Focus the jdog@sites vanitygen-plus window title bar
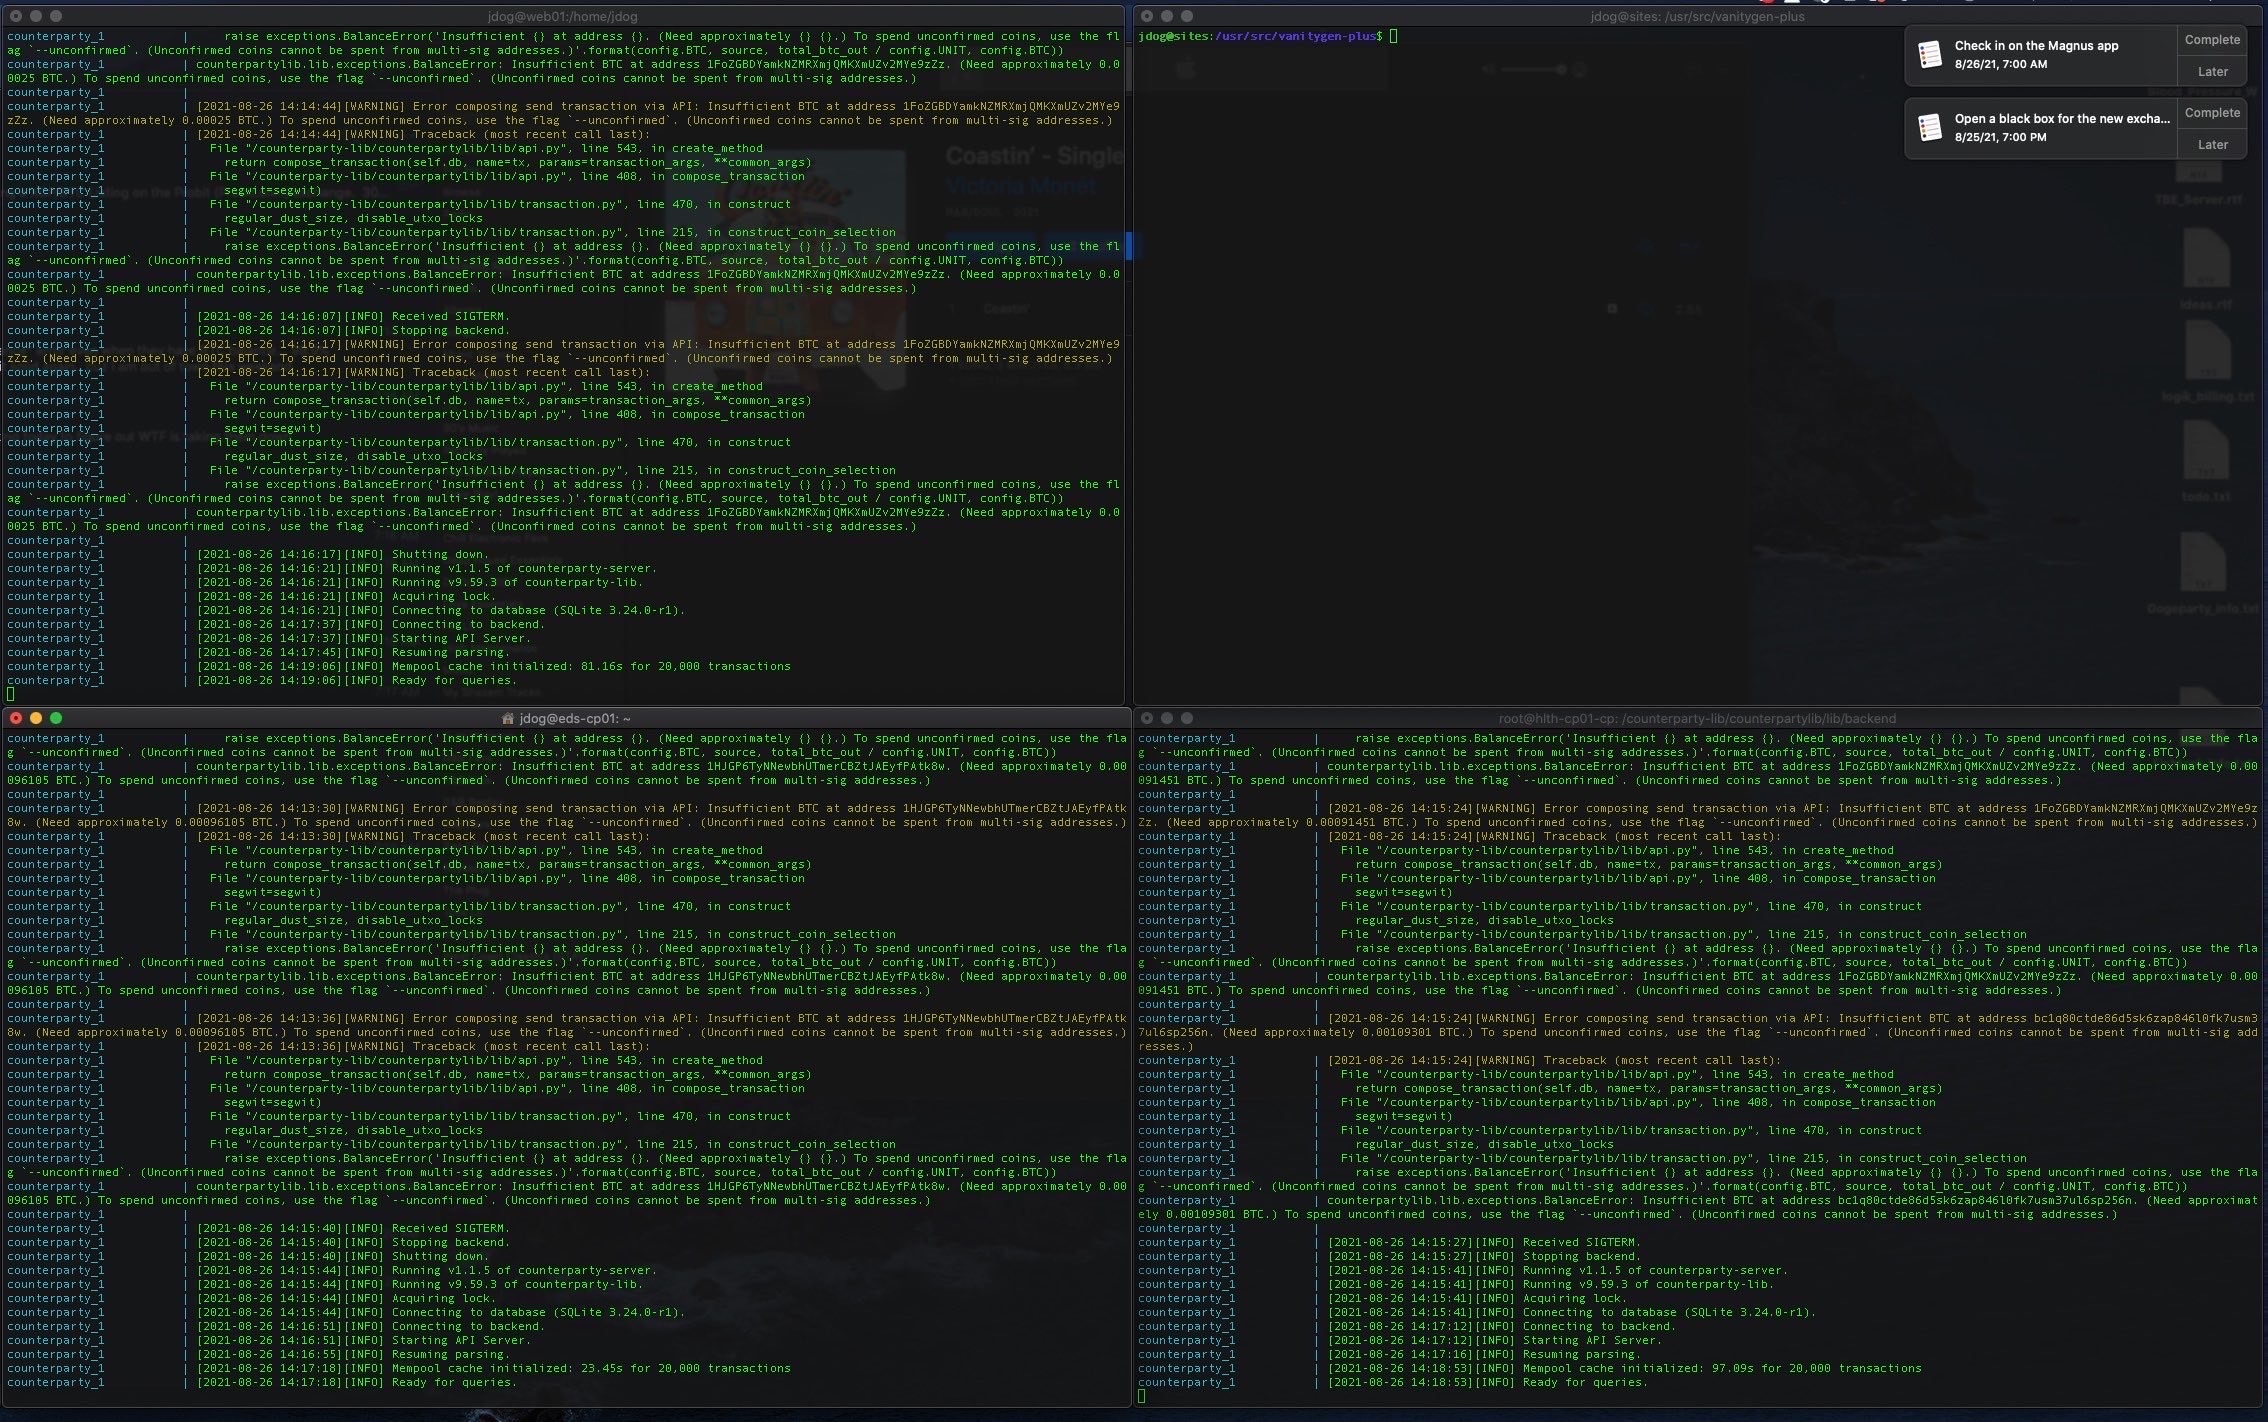This screenshot has width=2268, height=1422. pyautogui.click(x=1697, y=16)
